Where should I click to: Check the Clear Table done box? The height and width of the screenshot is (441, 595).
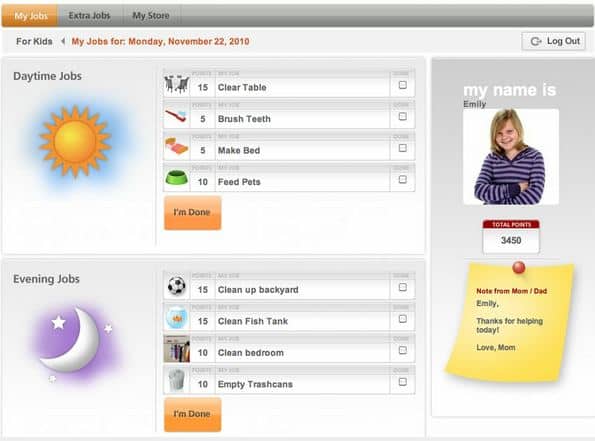pos(403,85)
